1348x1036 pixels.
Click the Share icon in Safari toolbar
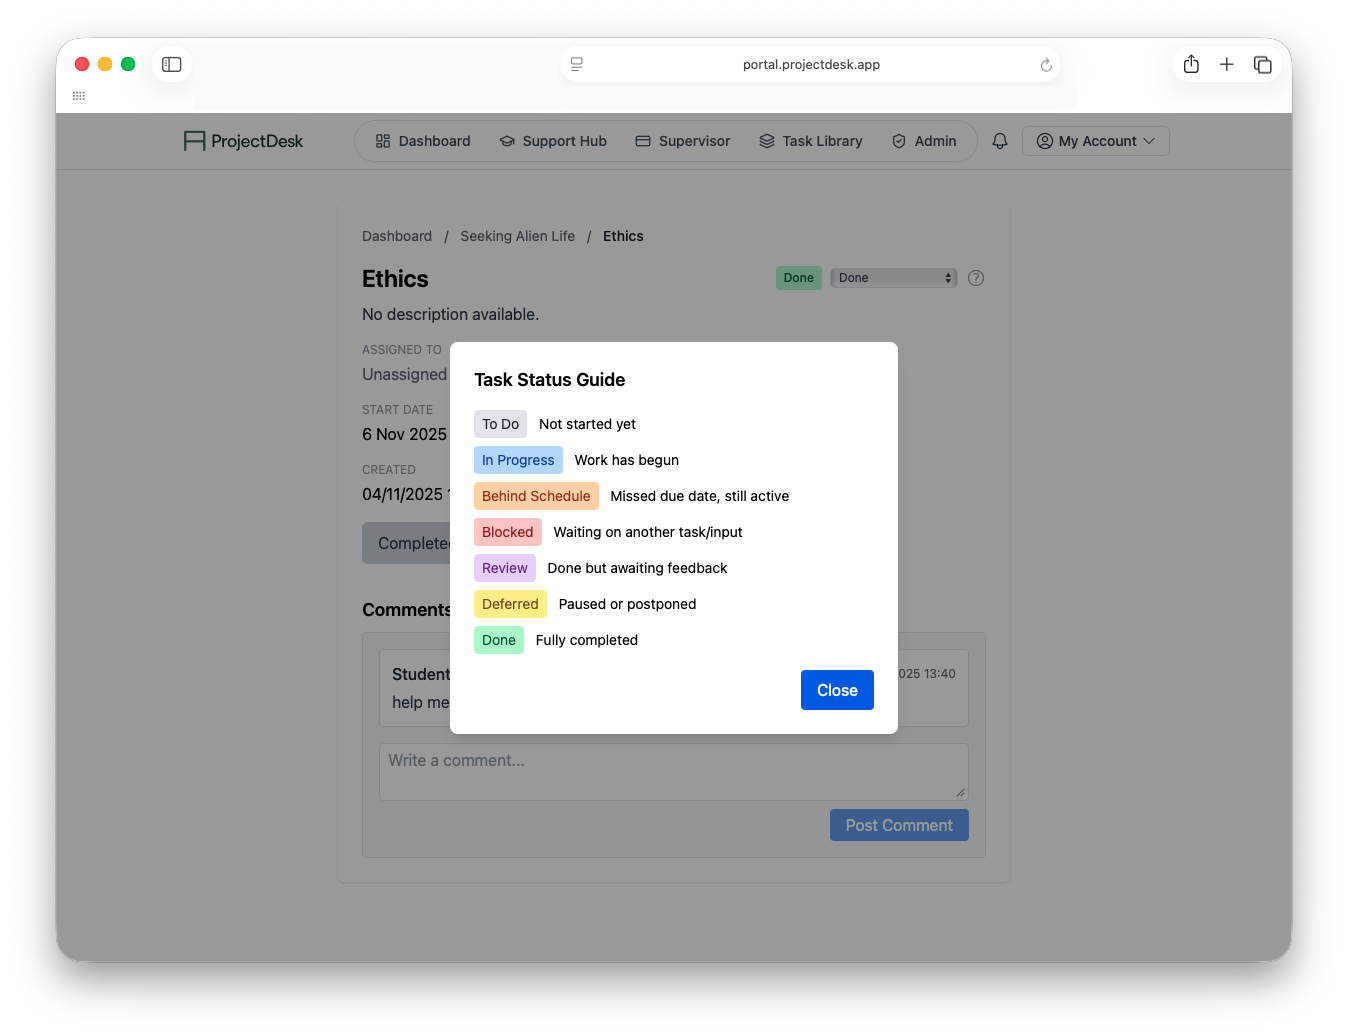(1190, 64)
